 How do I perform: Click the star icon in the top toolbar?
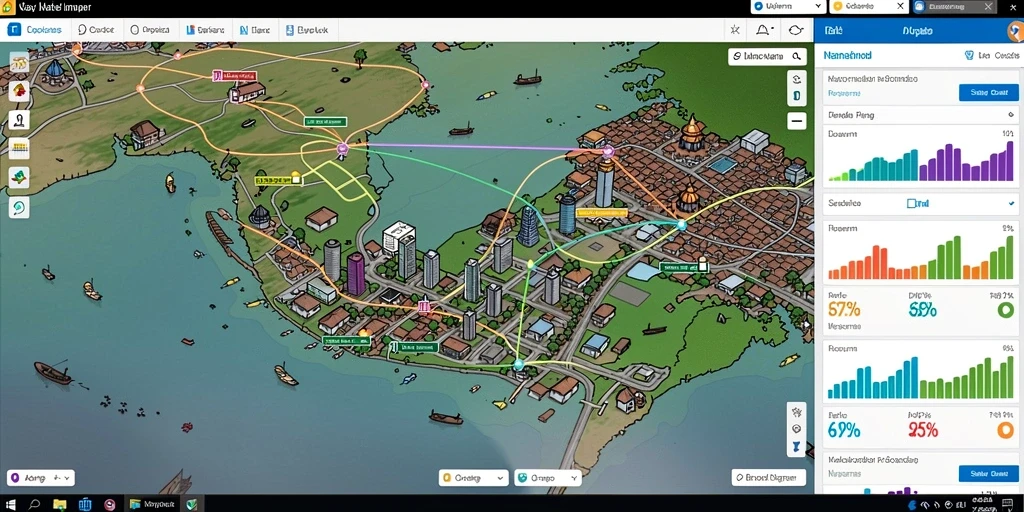pyautogui.click(x=735, y=30)
